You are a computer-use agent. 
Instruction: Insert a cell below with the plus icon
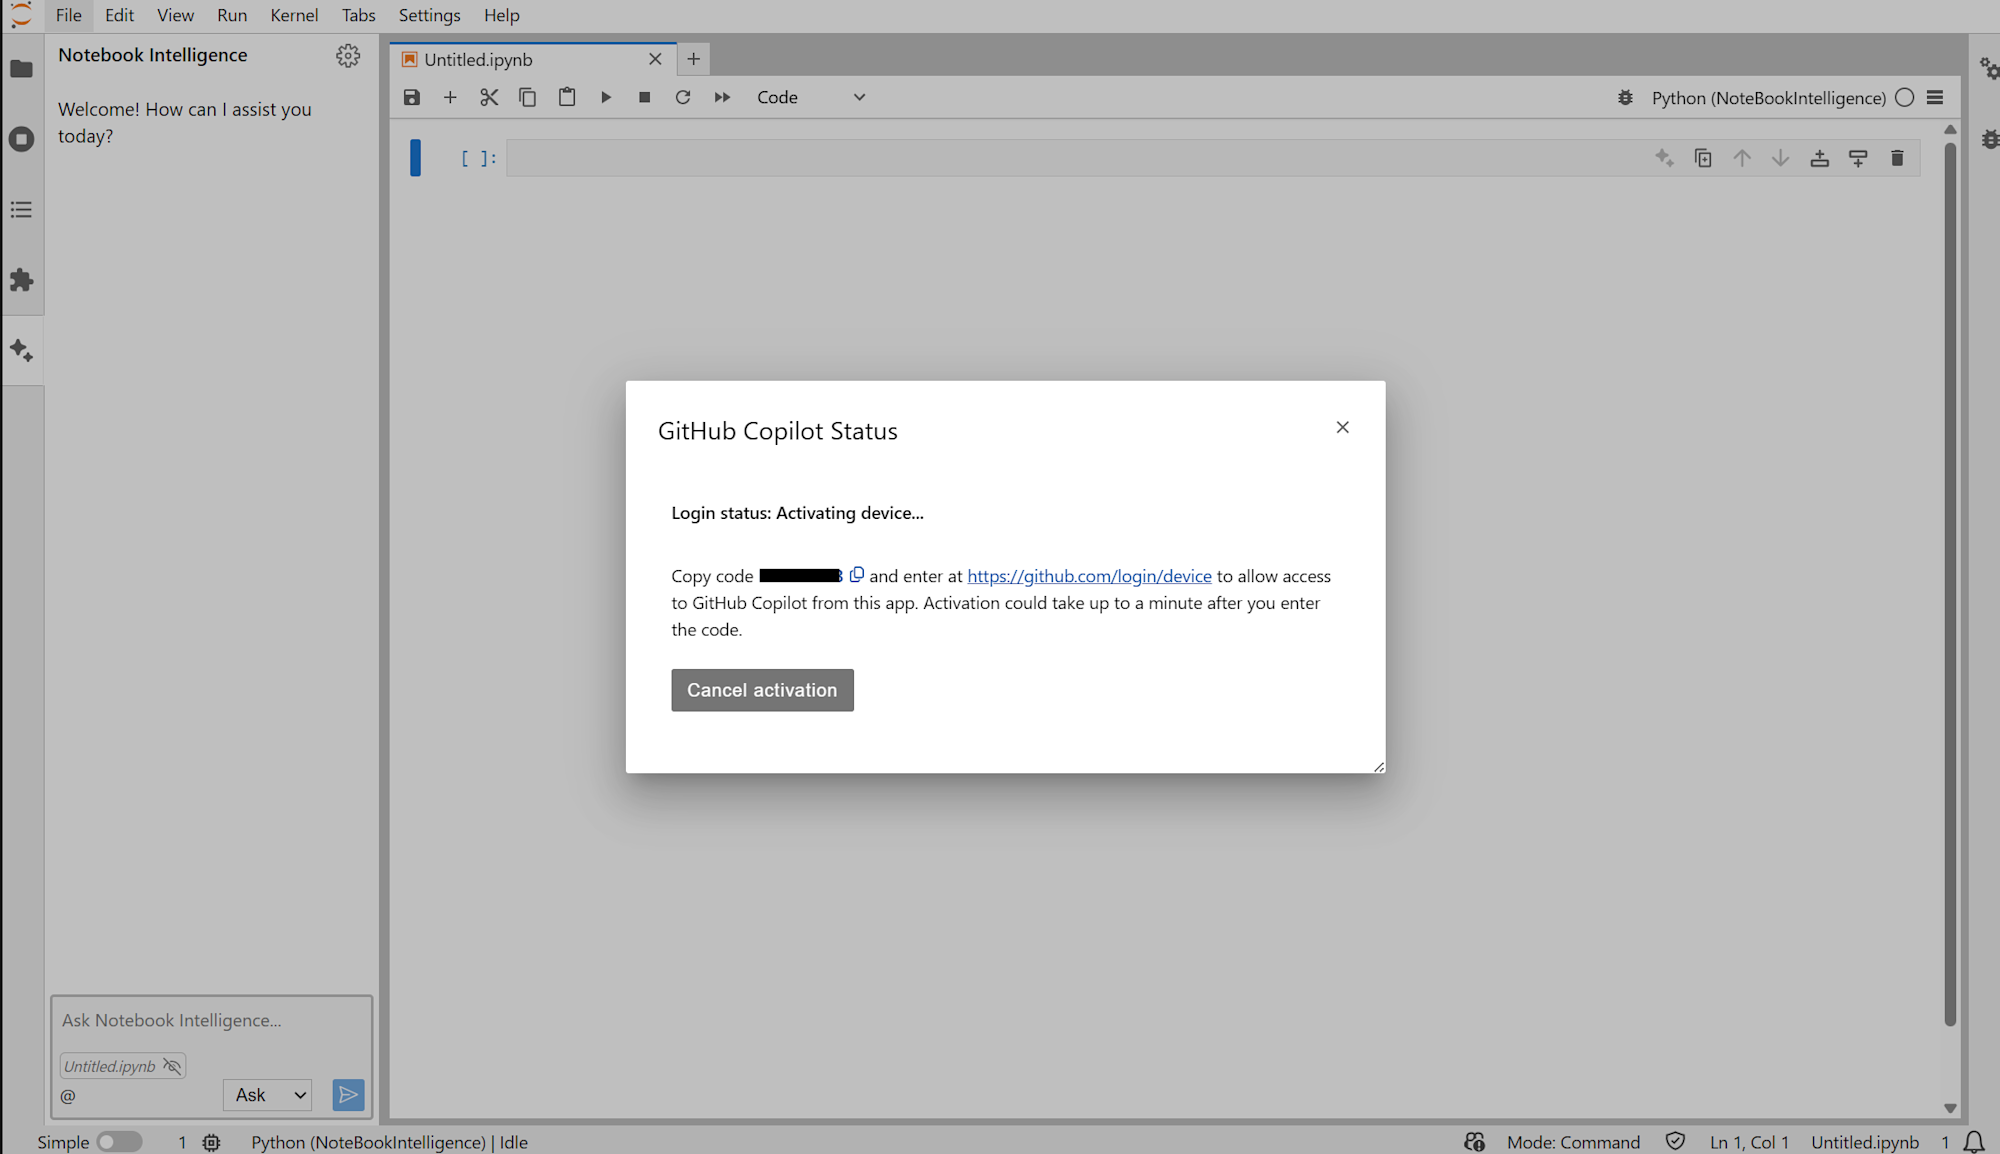click(x=450, y=97)
